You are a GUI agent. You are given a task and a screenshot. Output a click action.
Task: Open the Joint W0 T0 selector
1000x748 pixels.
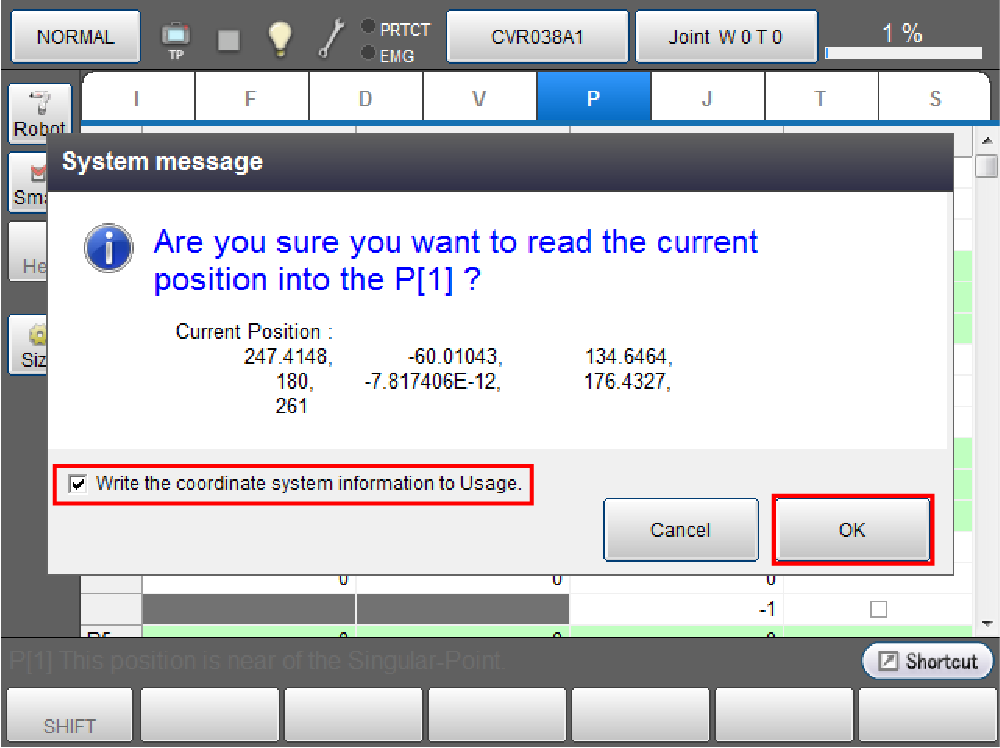point(726,38)
